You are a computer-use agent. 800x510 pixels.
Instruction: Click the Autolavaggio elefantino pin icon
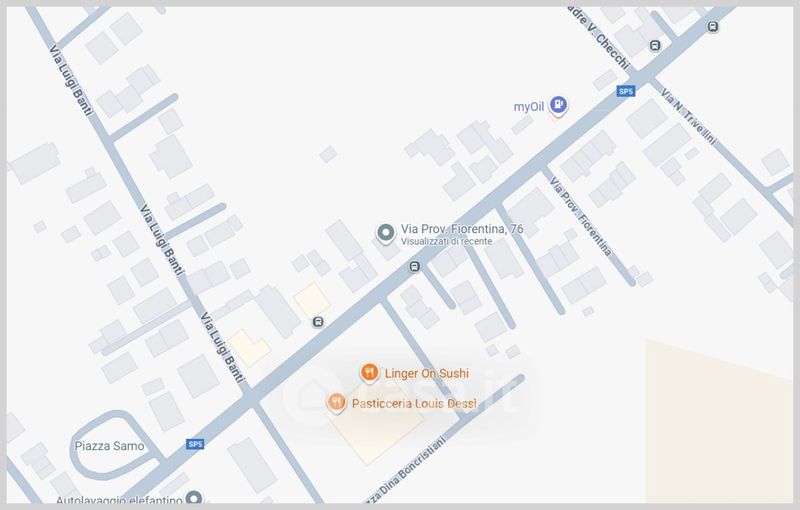tap(194, 497)
